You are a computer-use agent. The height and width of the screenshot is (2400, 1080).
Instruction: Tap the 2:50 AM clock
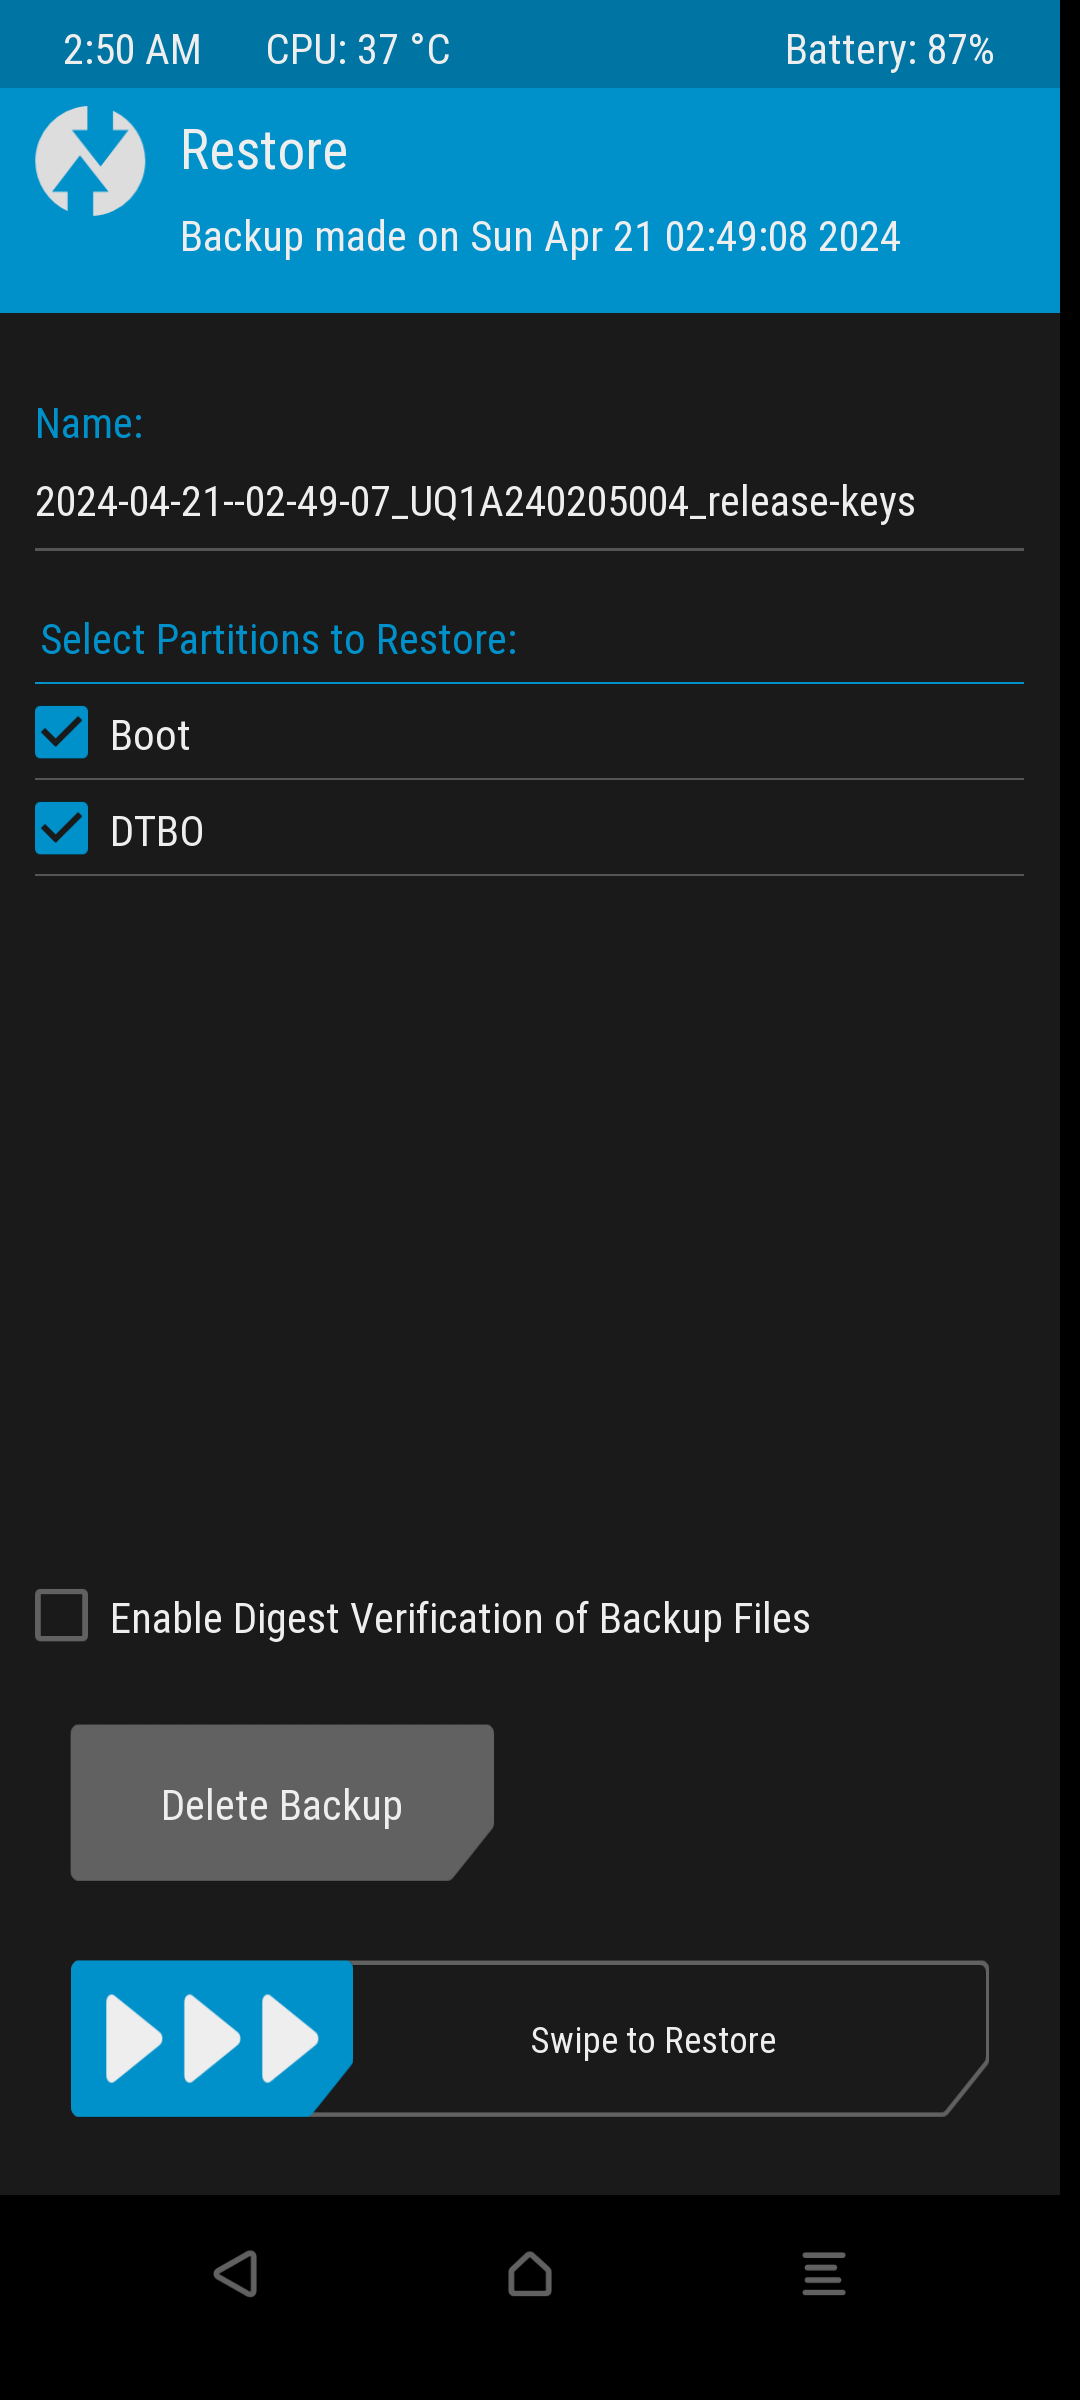(x=132, y=49)
